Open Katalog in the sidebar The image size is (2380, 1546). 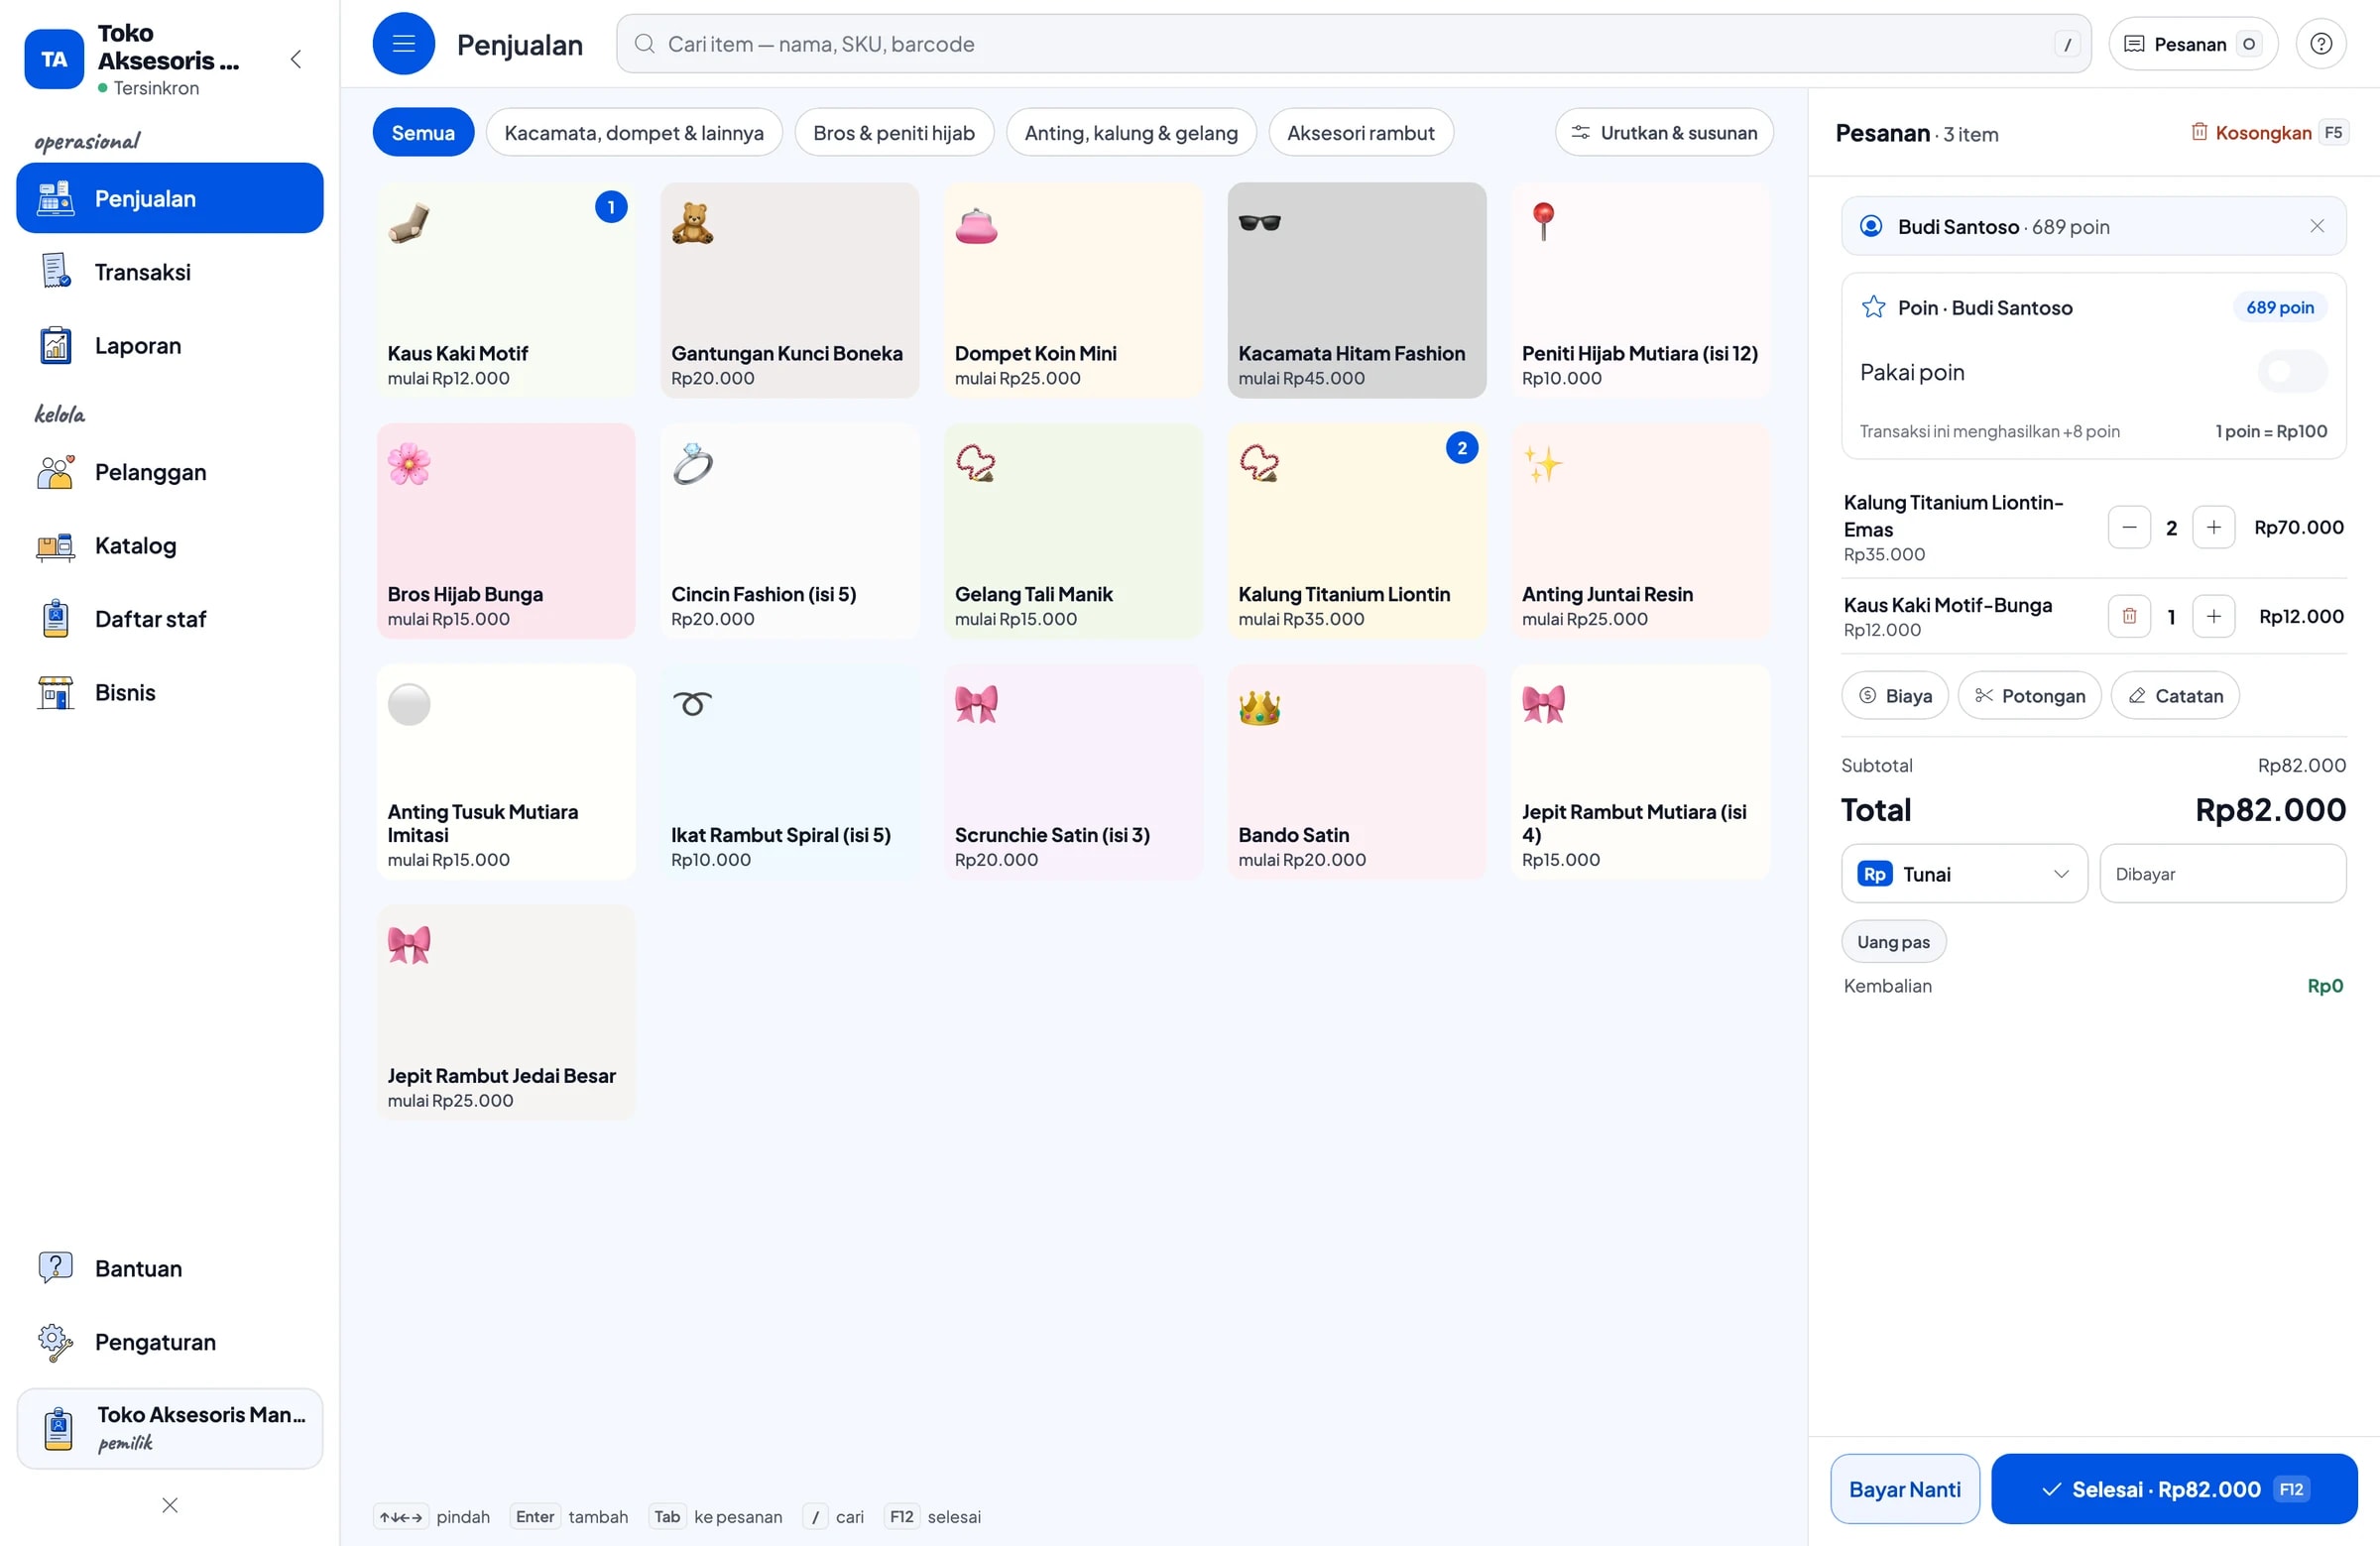(x=170, y=545)
